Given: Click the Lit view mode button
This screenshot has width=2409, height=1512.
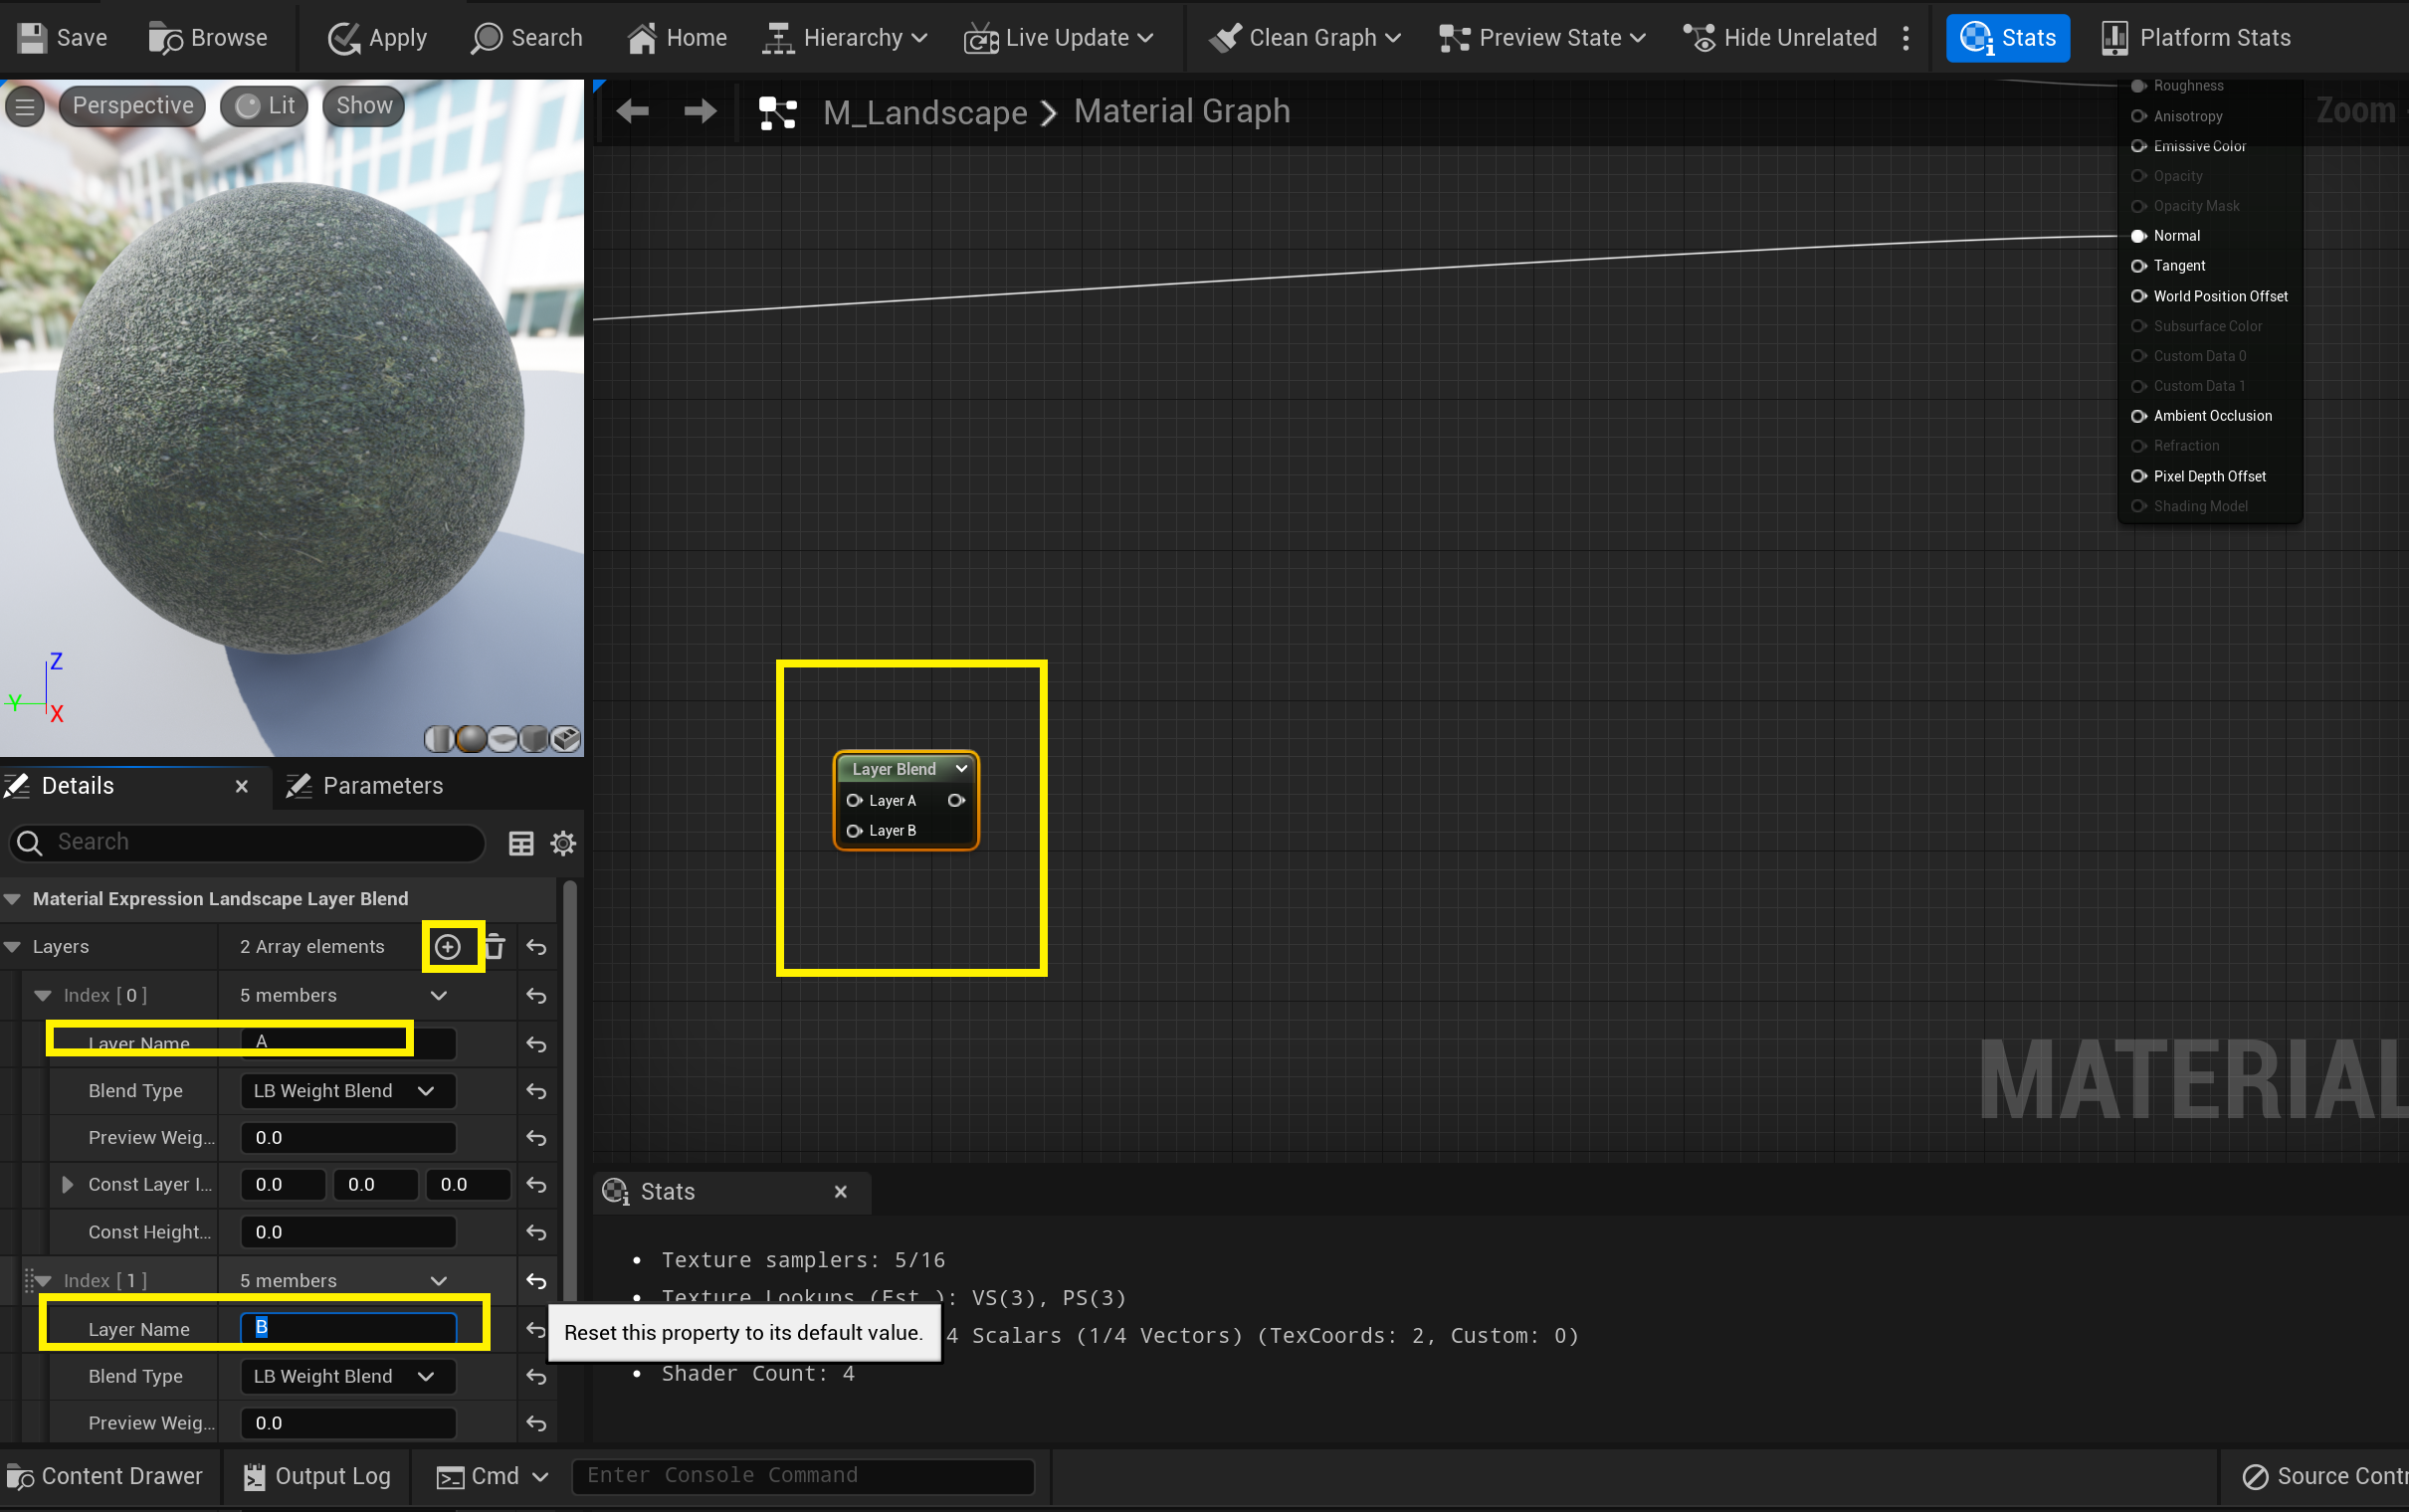Looking at the screenshot, I should tap(265, 106).
